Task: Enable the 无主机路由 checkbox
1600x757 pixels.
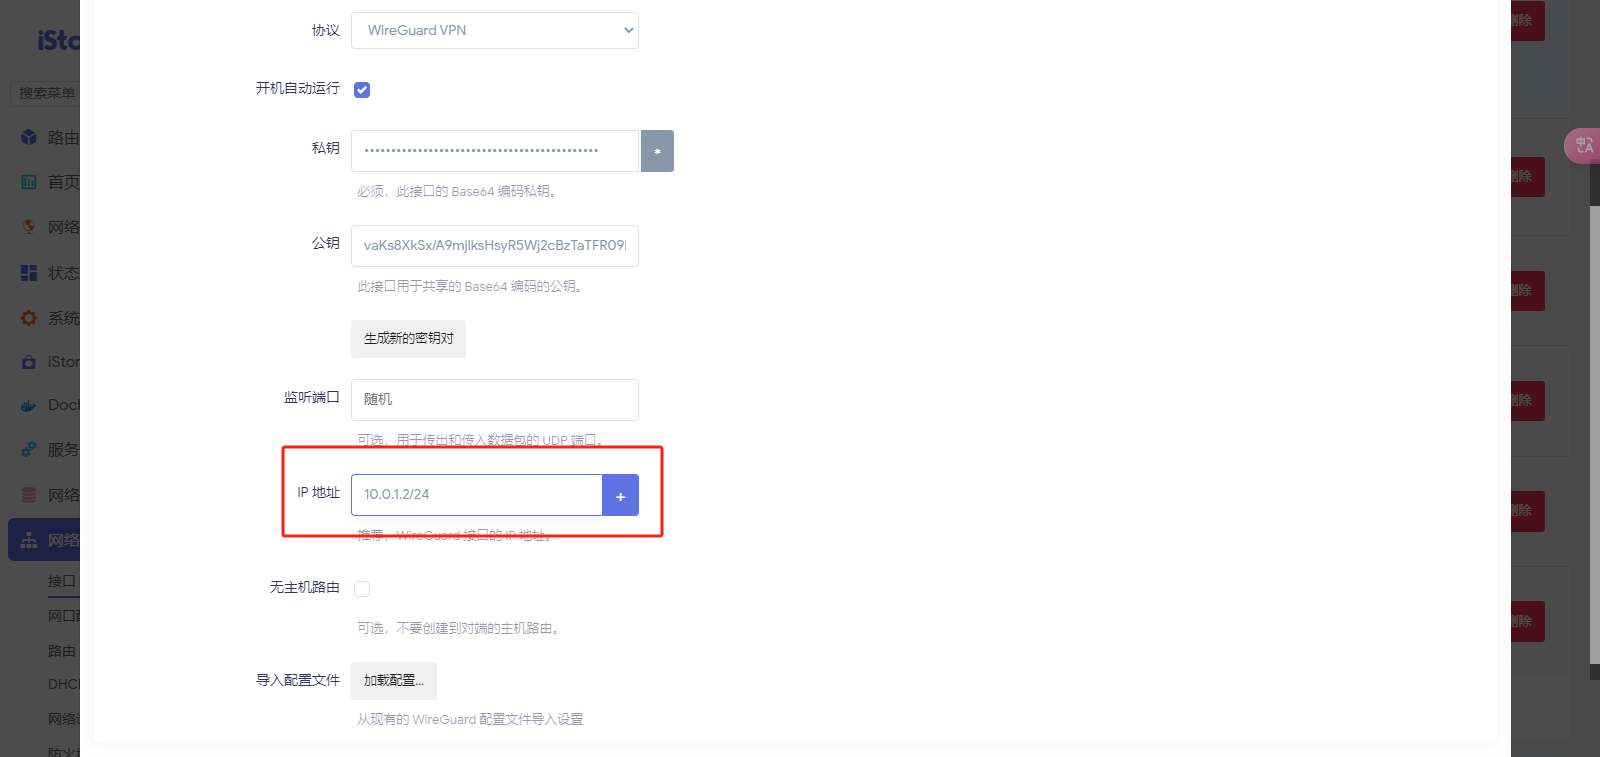Action: [x=362, y=589]
